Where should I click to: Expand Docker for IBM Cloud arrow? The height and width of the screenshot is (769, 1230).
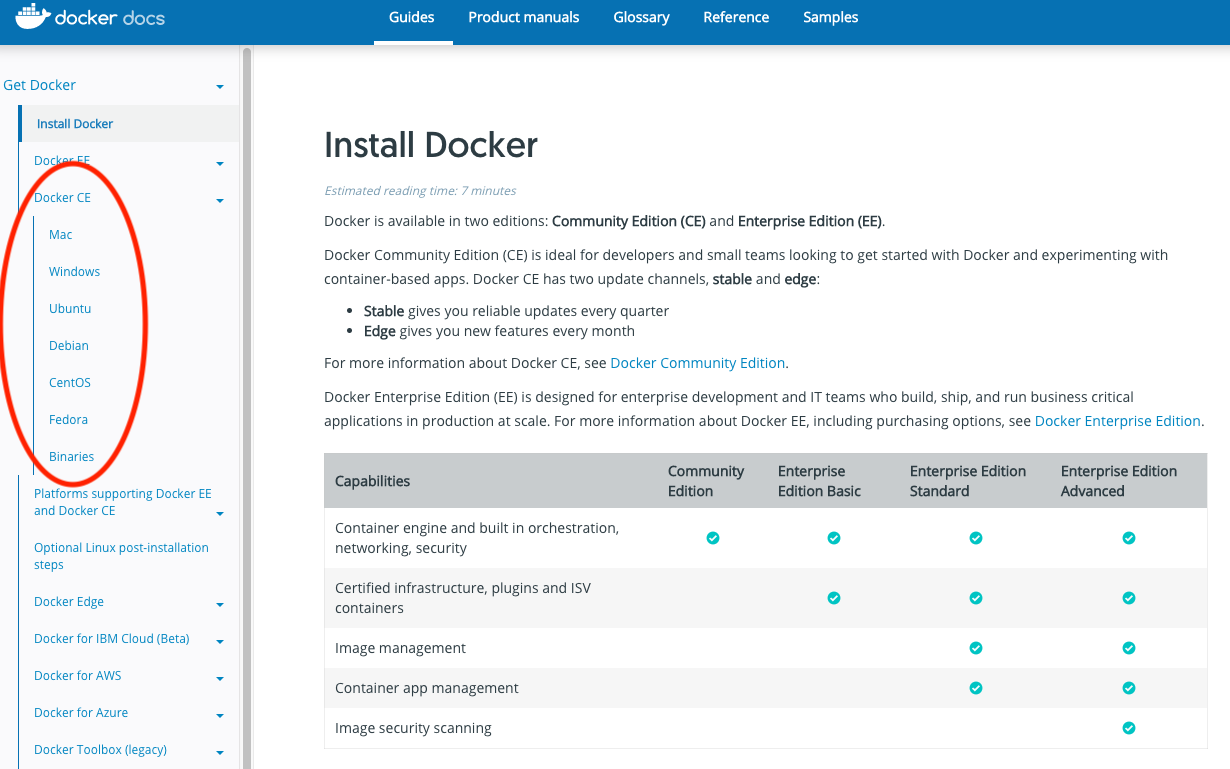click(x=220, y=642)
